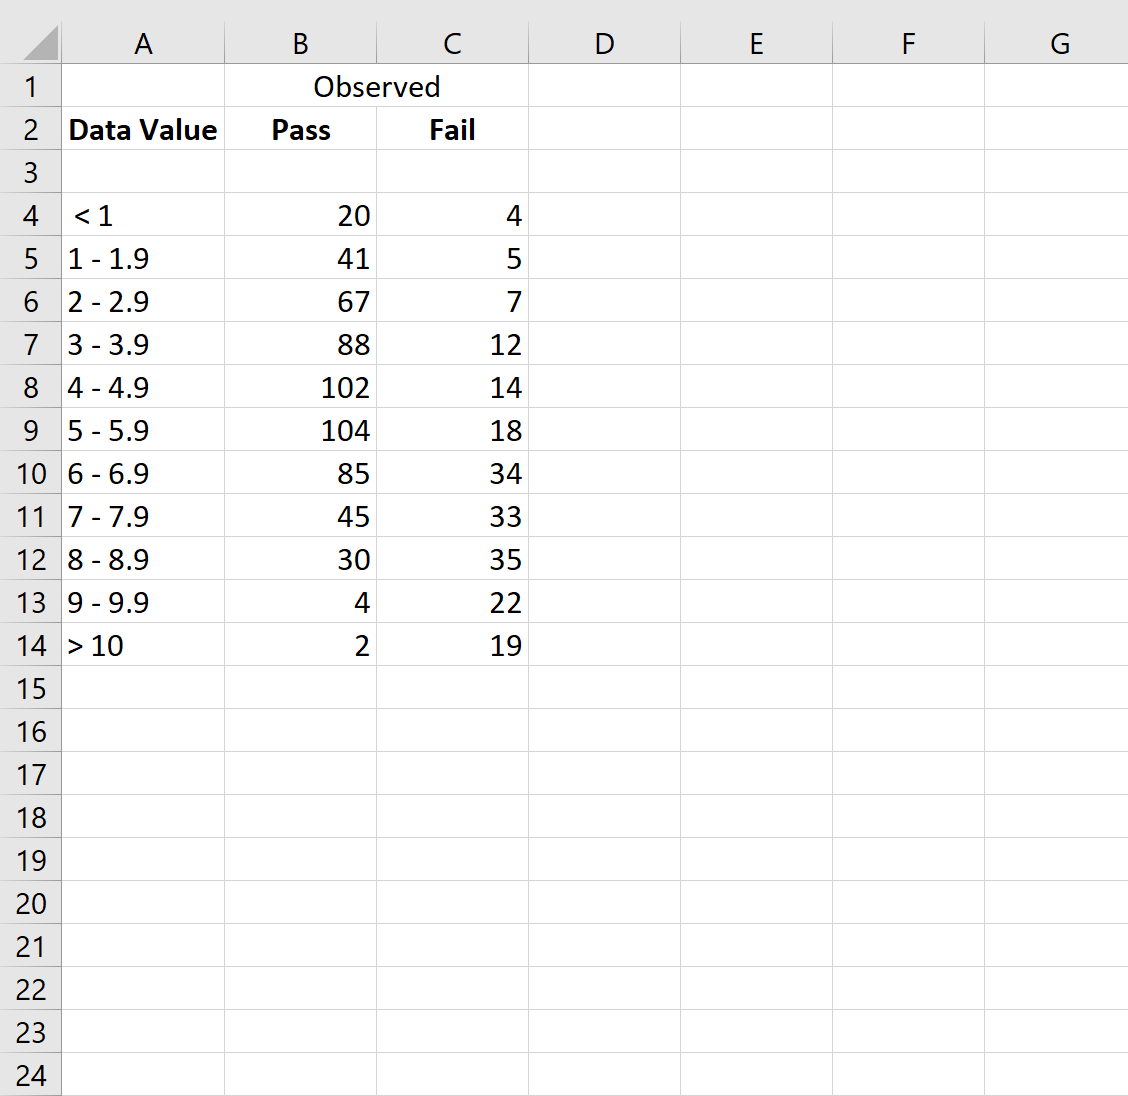This screenshot has width=1128, height=1096.
Task: Click Pass value 67
Action: pos(301,301)
